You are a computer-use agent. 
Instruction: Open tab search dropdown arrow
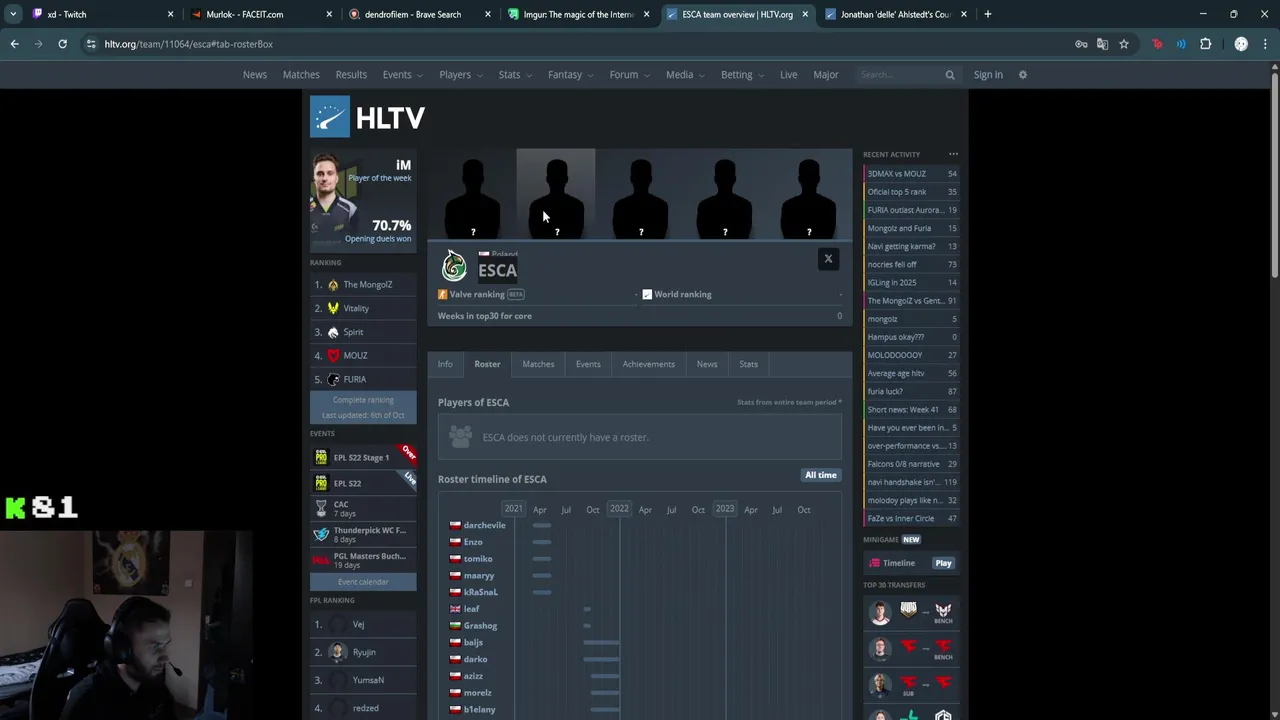12,14
